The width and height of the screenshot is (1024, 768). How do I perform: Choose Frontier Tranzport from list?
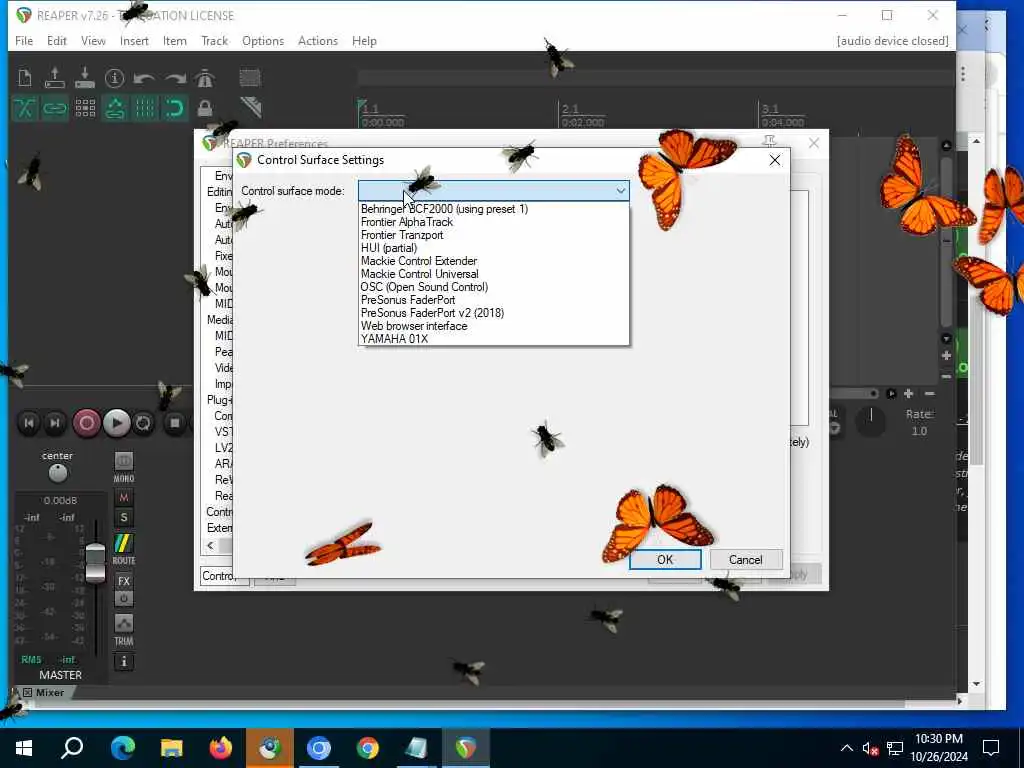(x=494, y=235)
